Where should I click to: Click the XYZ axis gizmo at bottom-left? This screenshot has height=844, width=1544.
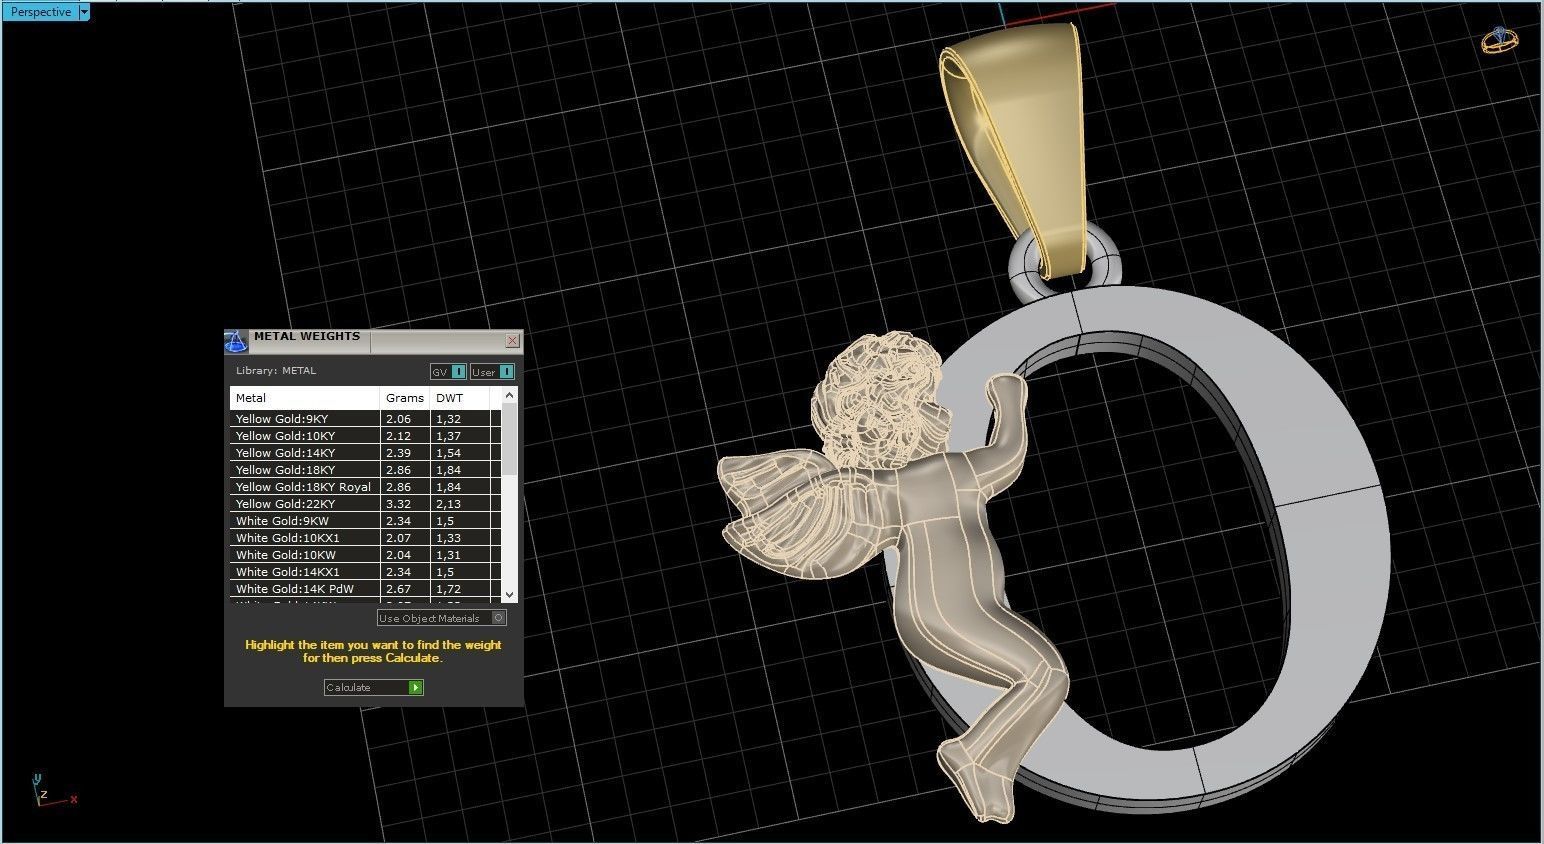(x=50, y=792)
